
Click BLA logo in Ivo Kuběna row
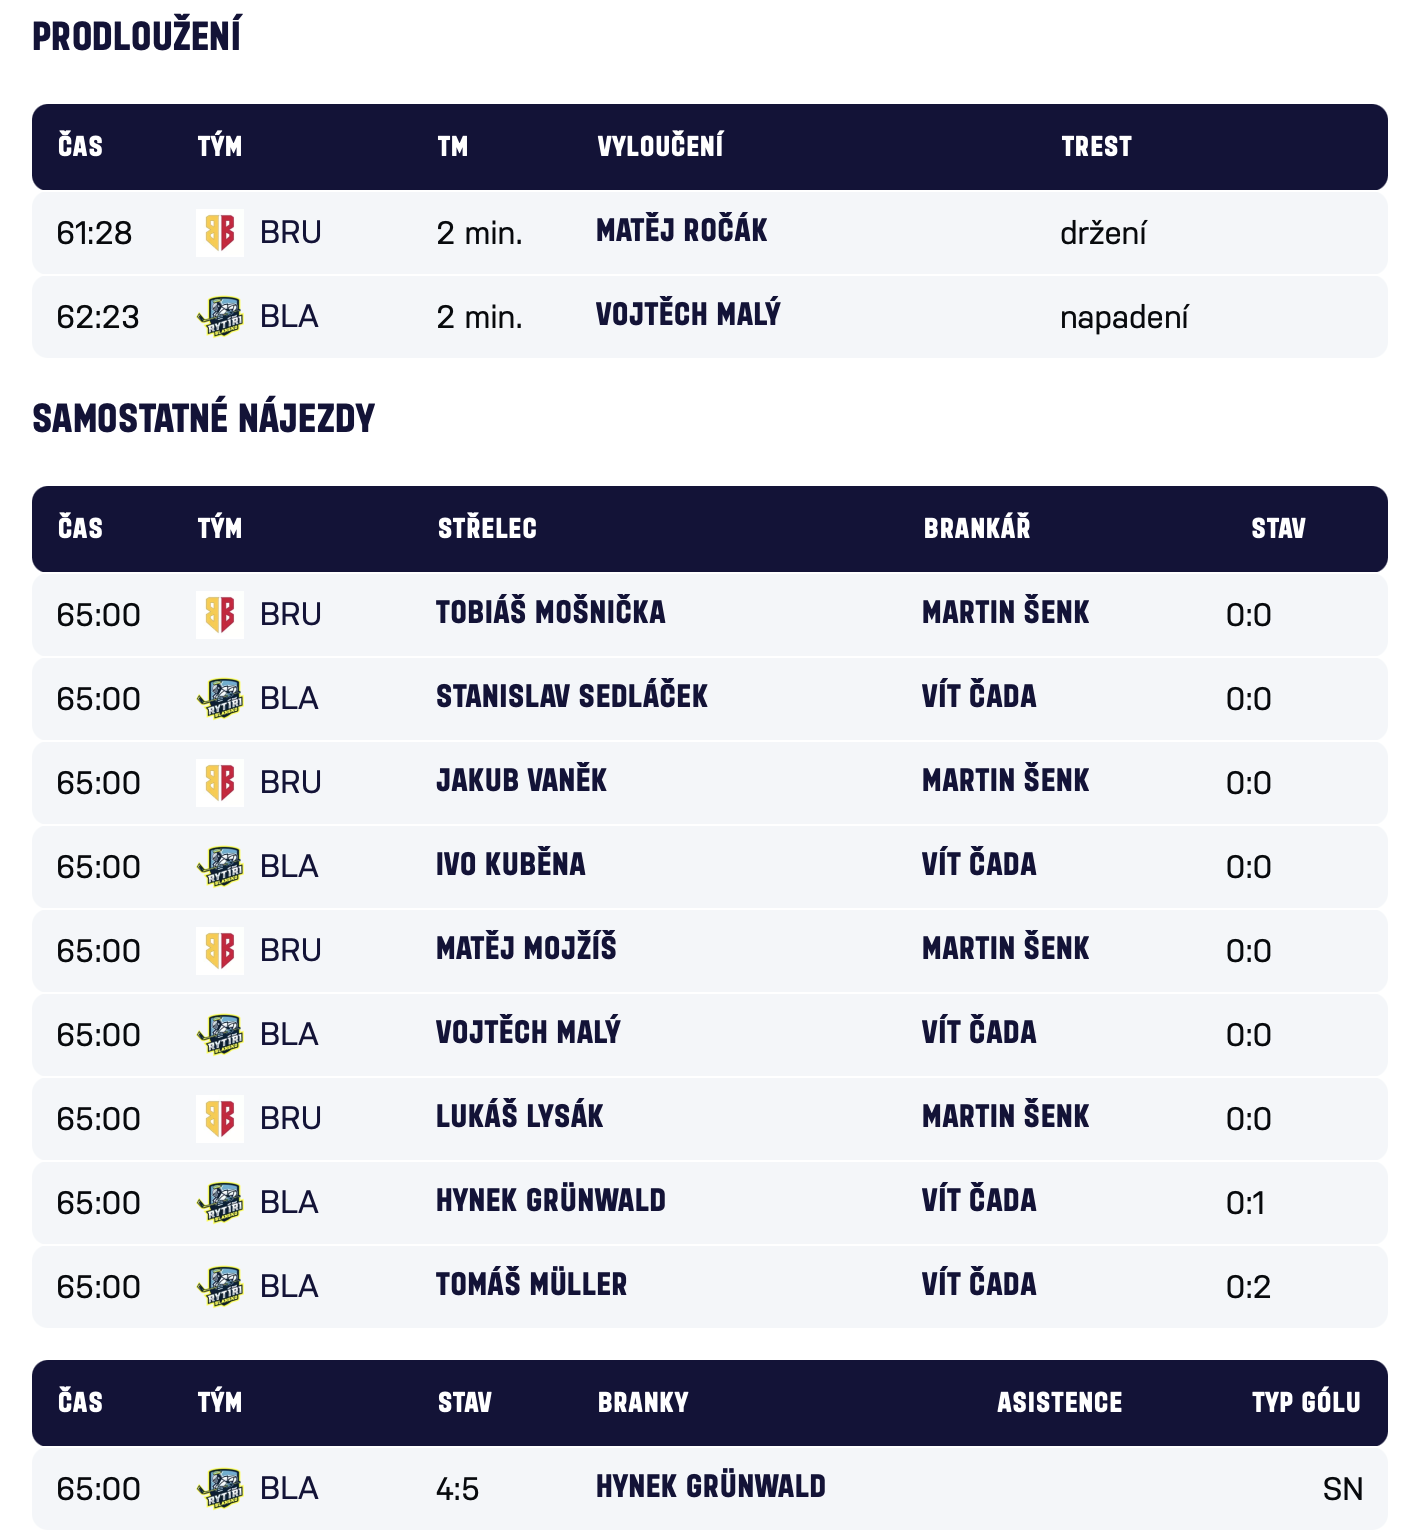pyautogui.click(x=220, y=867)
